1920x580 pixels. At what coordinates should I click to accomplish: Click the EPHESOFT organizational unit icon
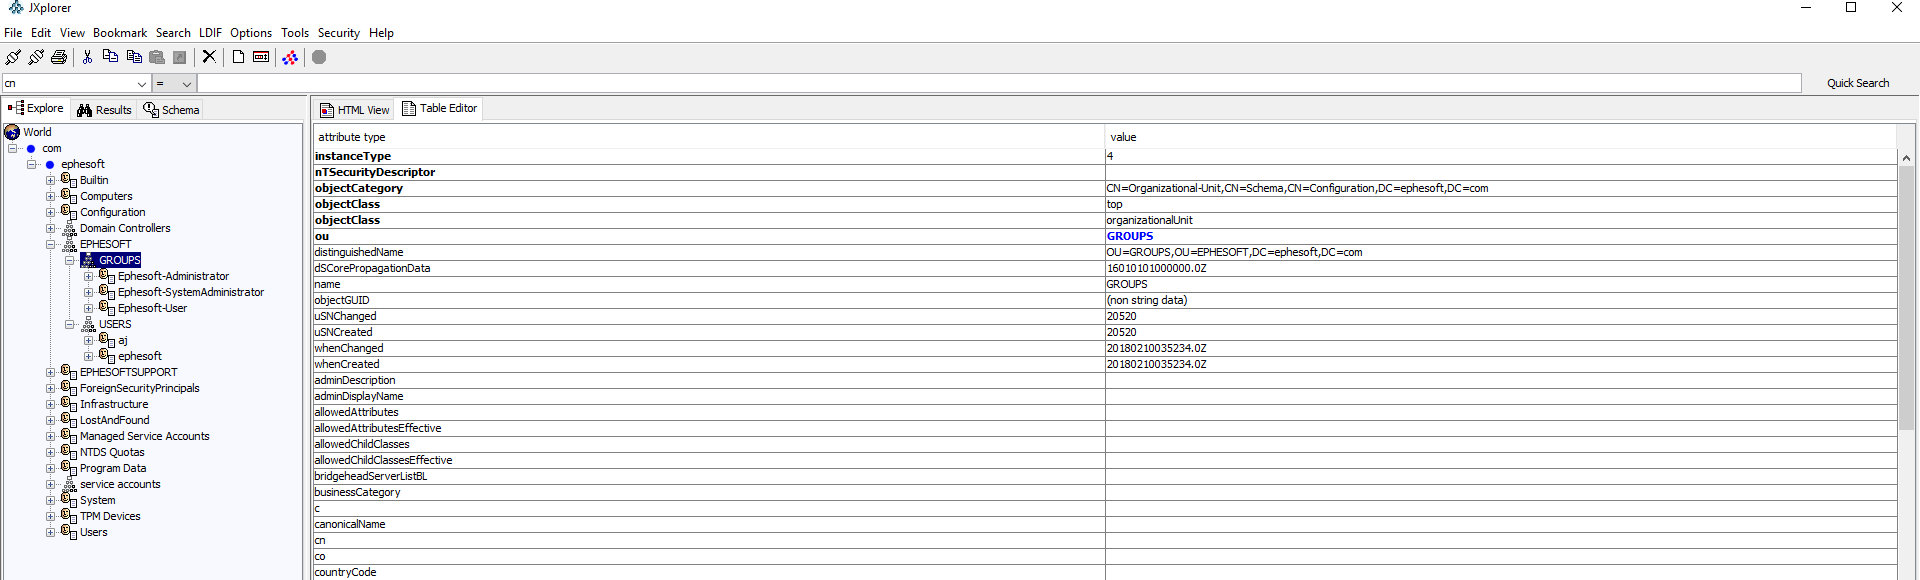point(69,244)
